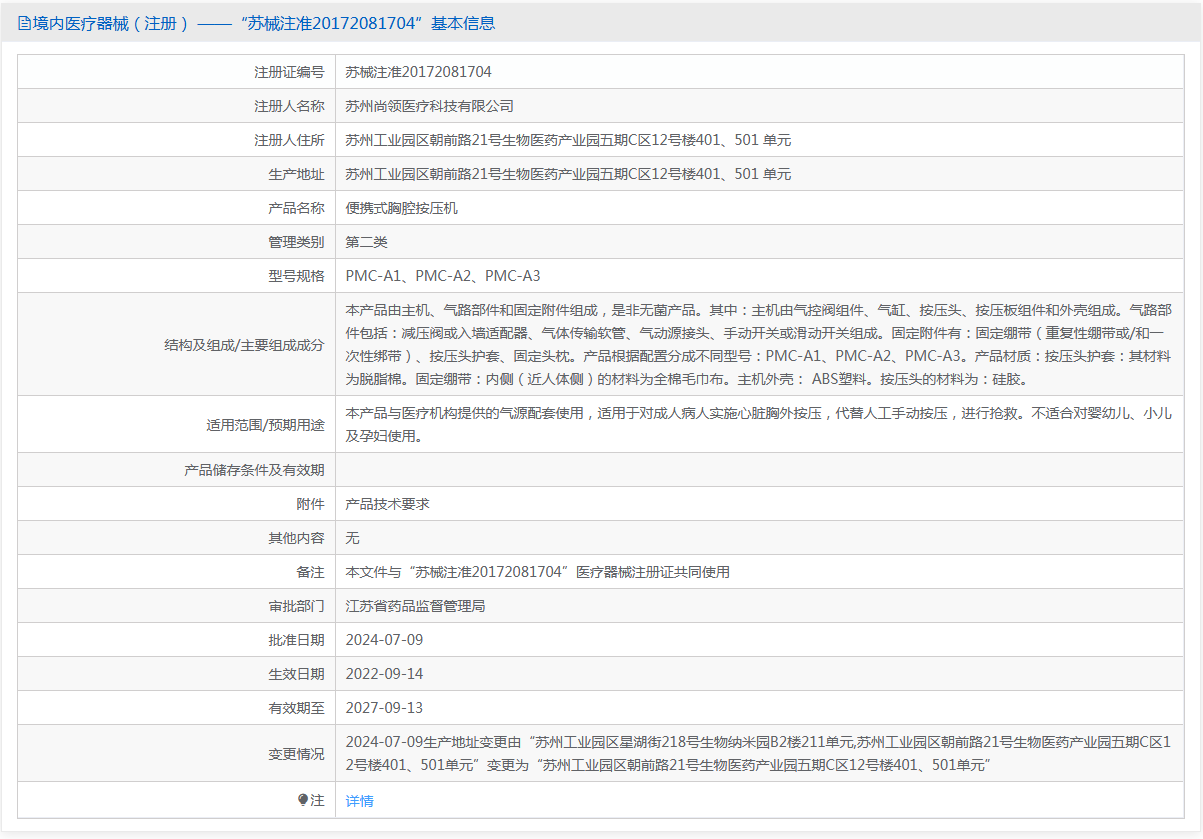Click model specification PMC-A1、PMC-A2、PMC-A3
The width and height of the screenshot is (1203, 839).
click(x=443, y=276)
